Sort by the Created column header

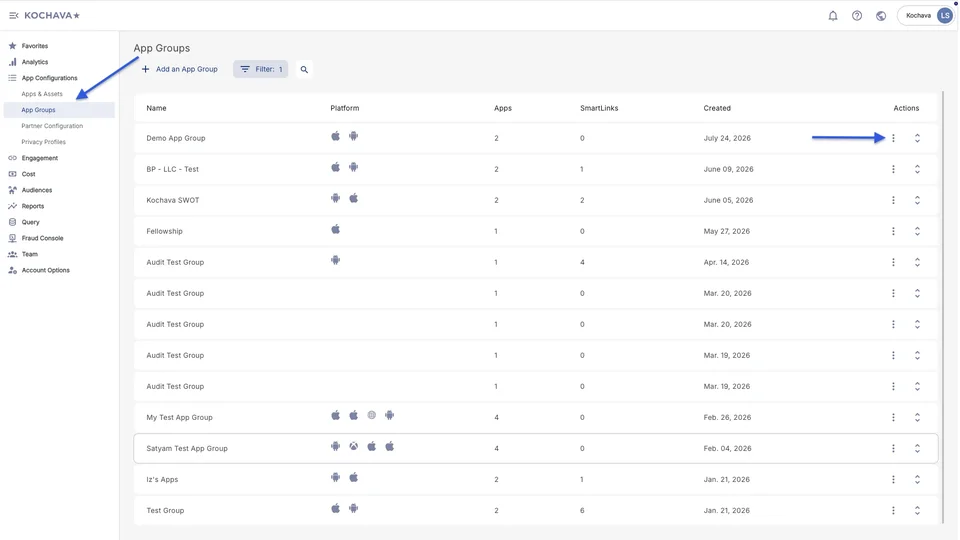coord(717,108)
